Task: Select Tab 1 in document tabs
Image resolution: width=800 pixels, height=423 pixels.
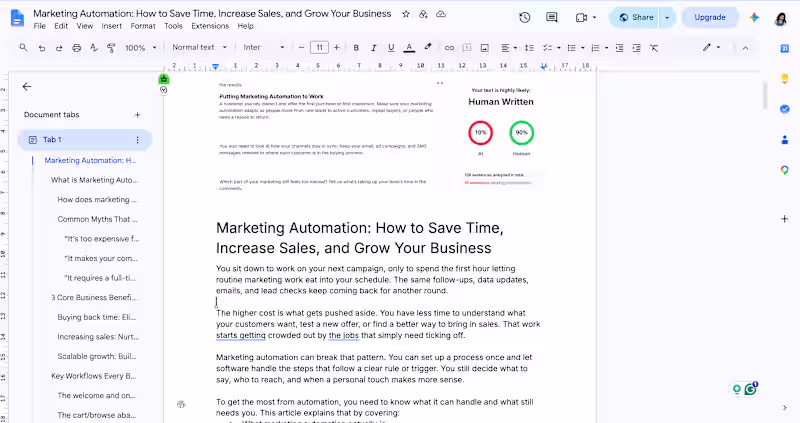Action: [85, 139]
